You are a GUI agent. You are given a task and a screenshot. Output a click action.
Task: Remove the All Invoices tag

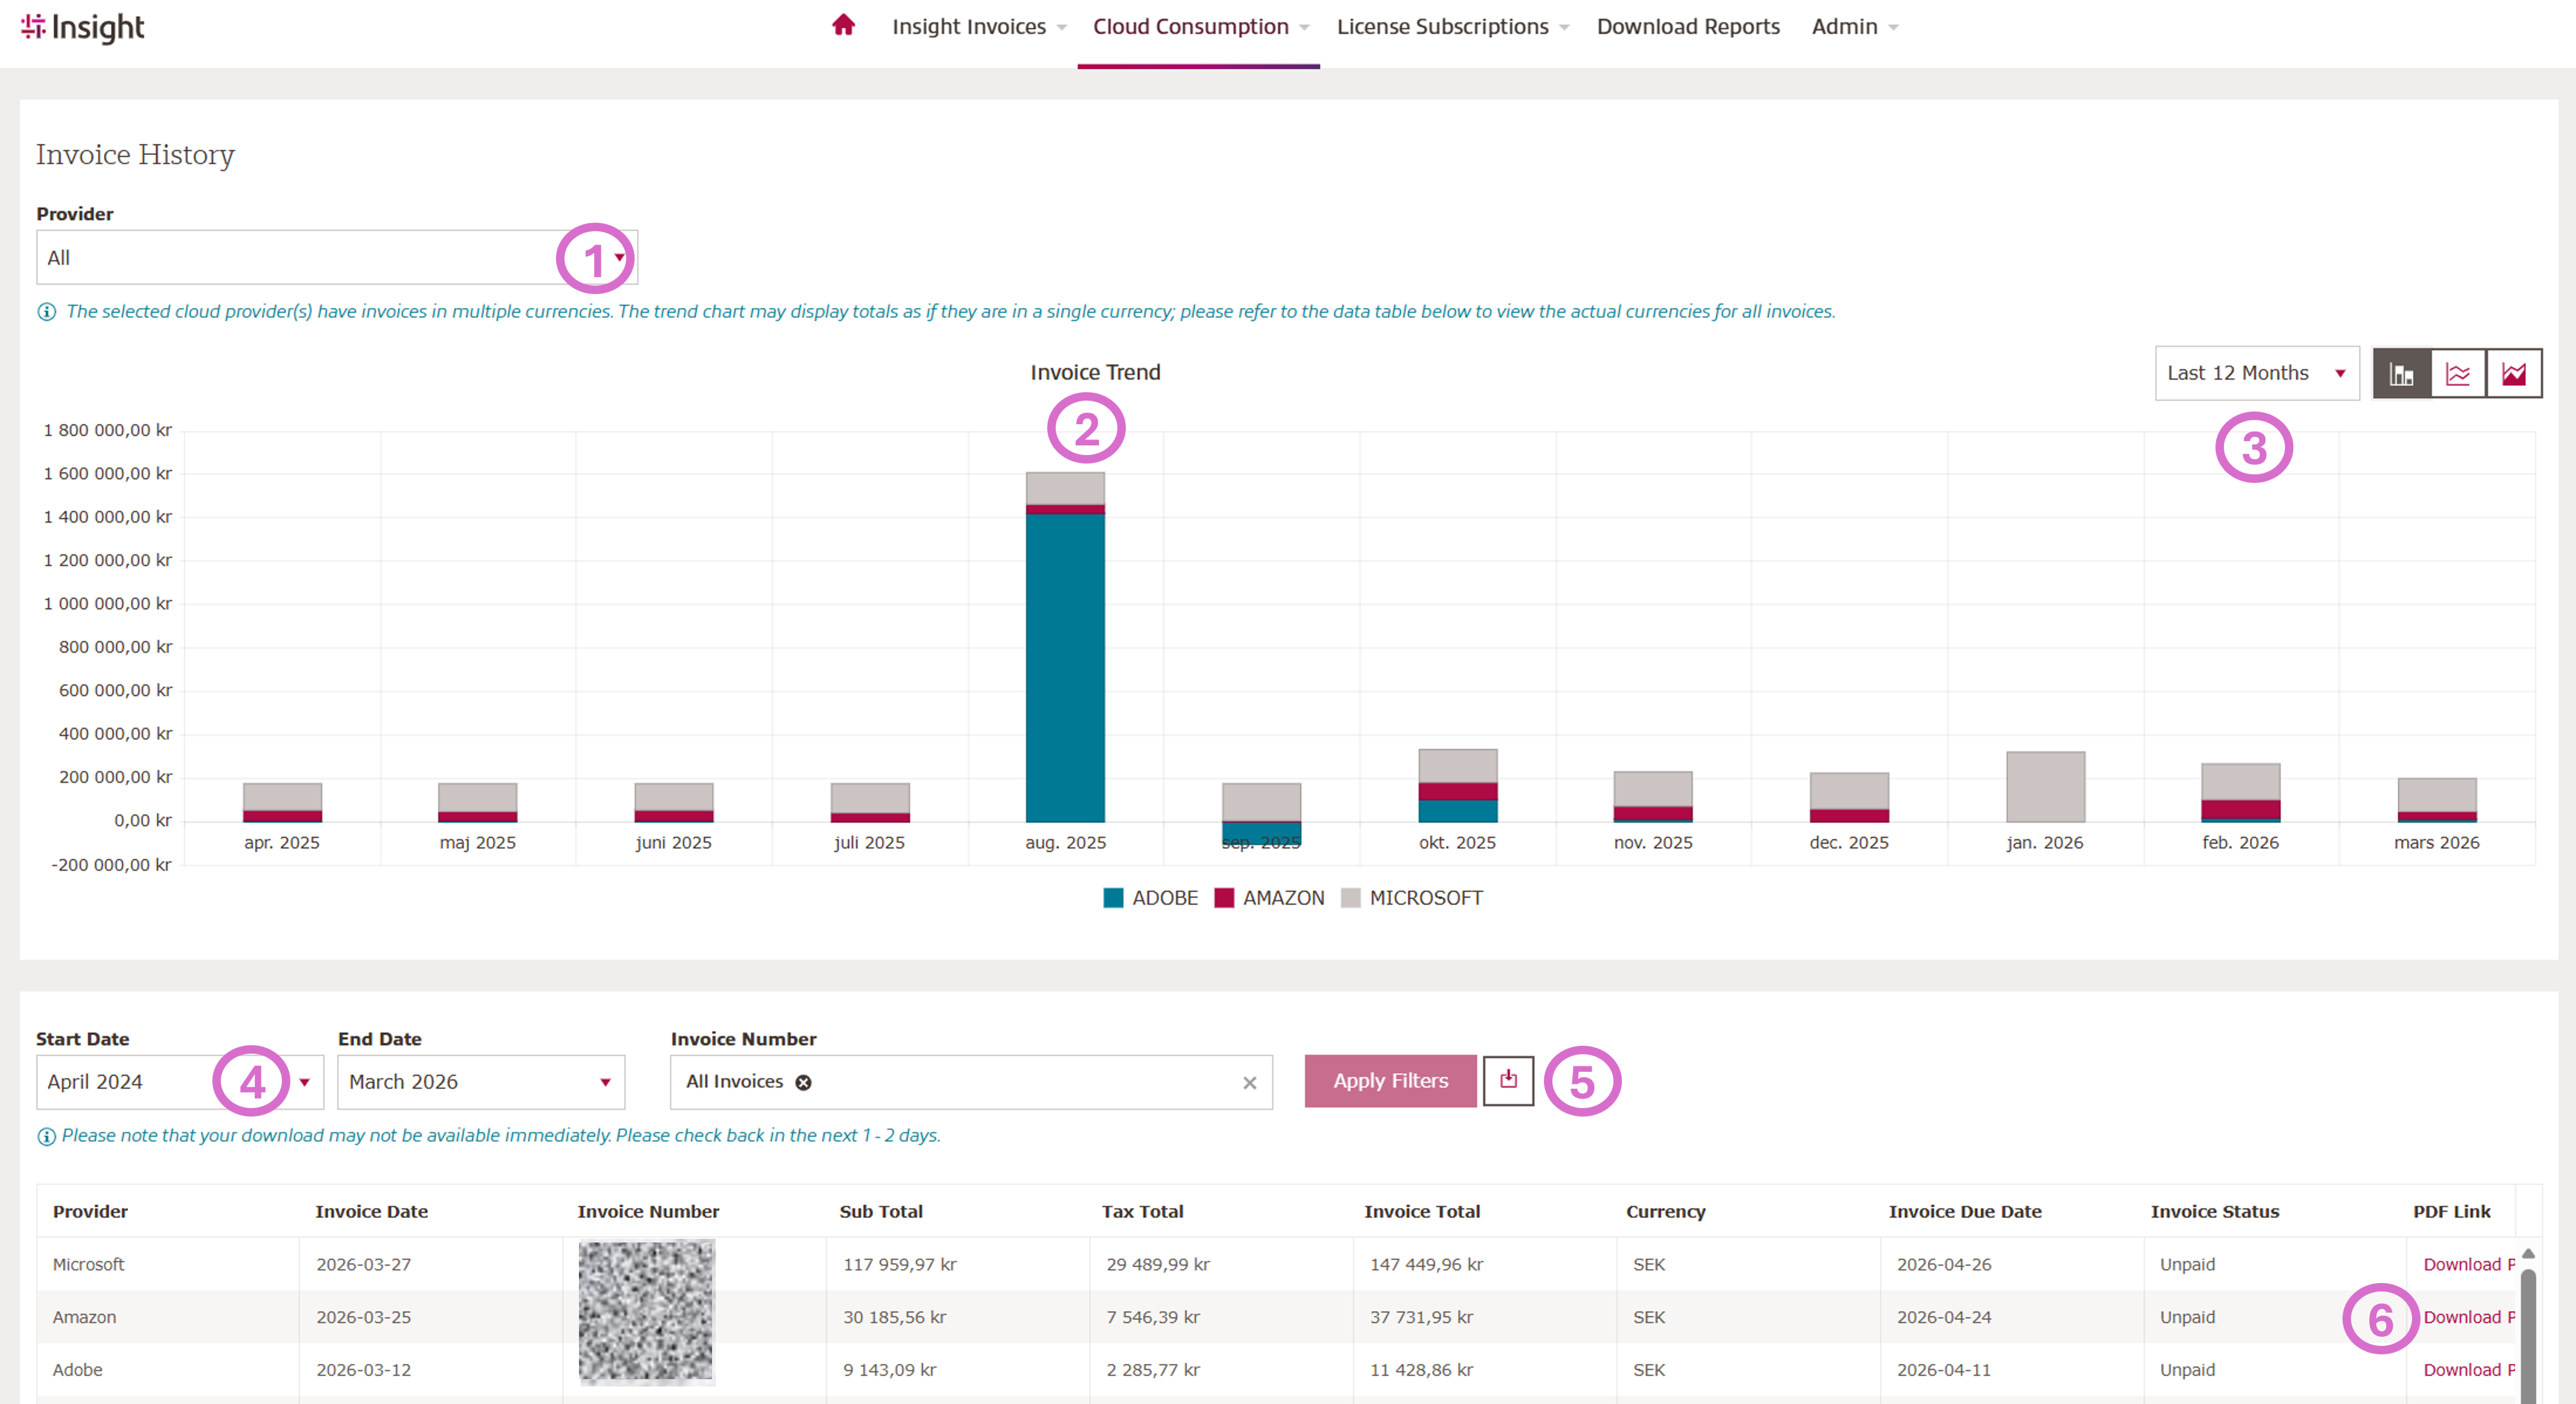click(803, 1082)
